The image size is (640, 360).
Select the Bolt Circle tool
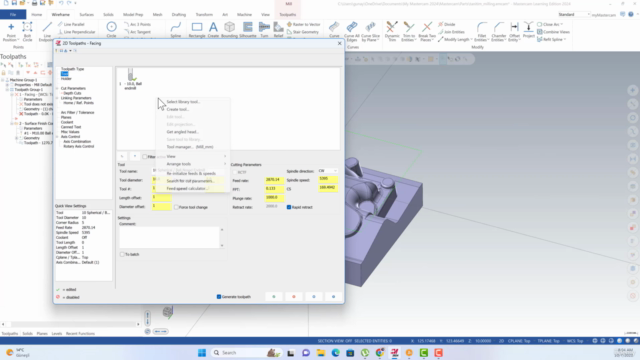(27, 31)
